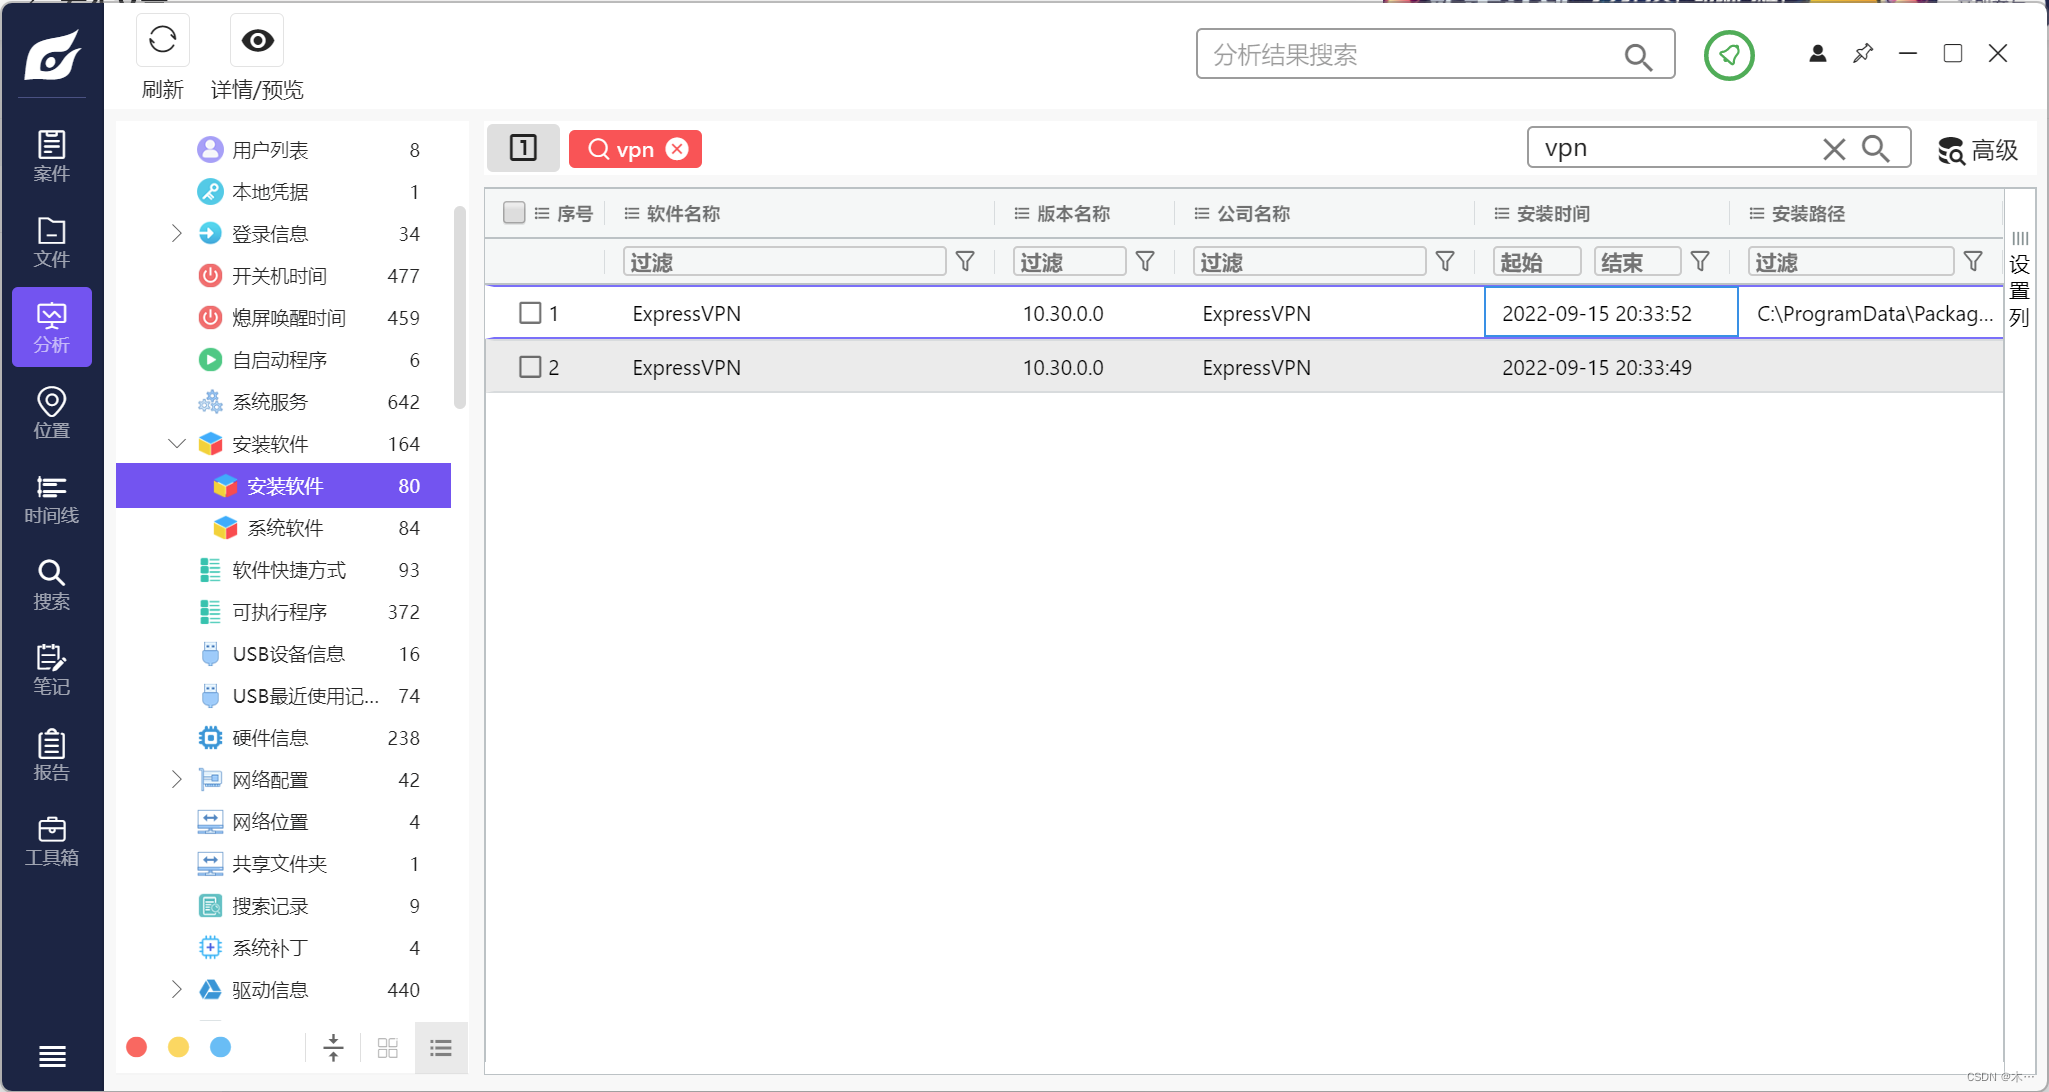Select 系统软件 in the tree
2049x1092 pixels.
pyautogui.click(x=285, y=528)
